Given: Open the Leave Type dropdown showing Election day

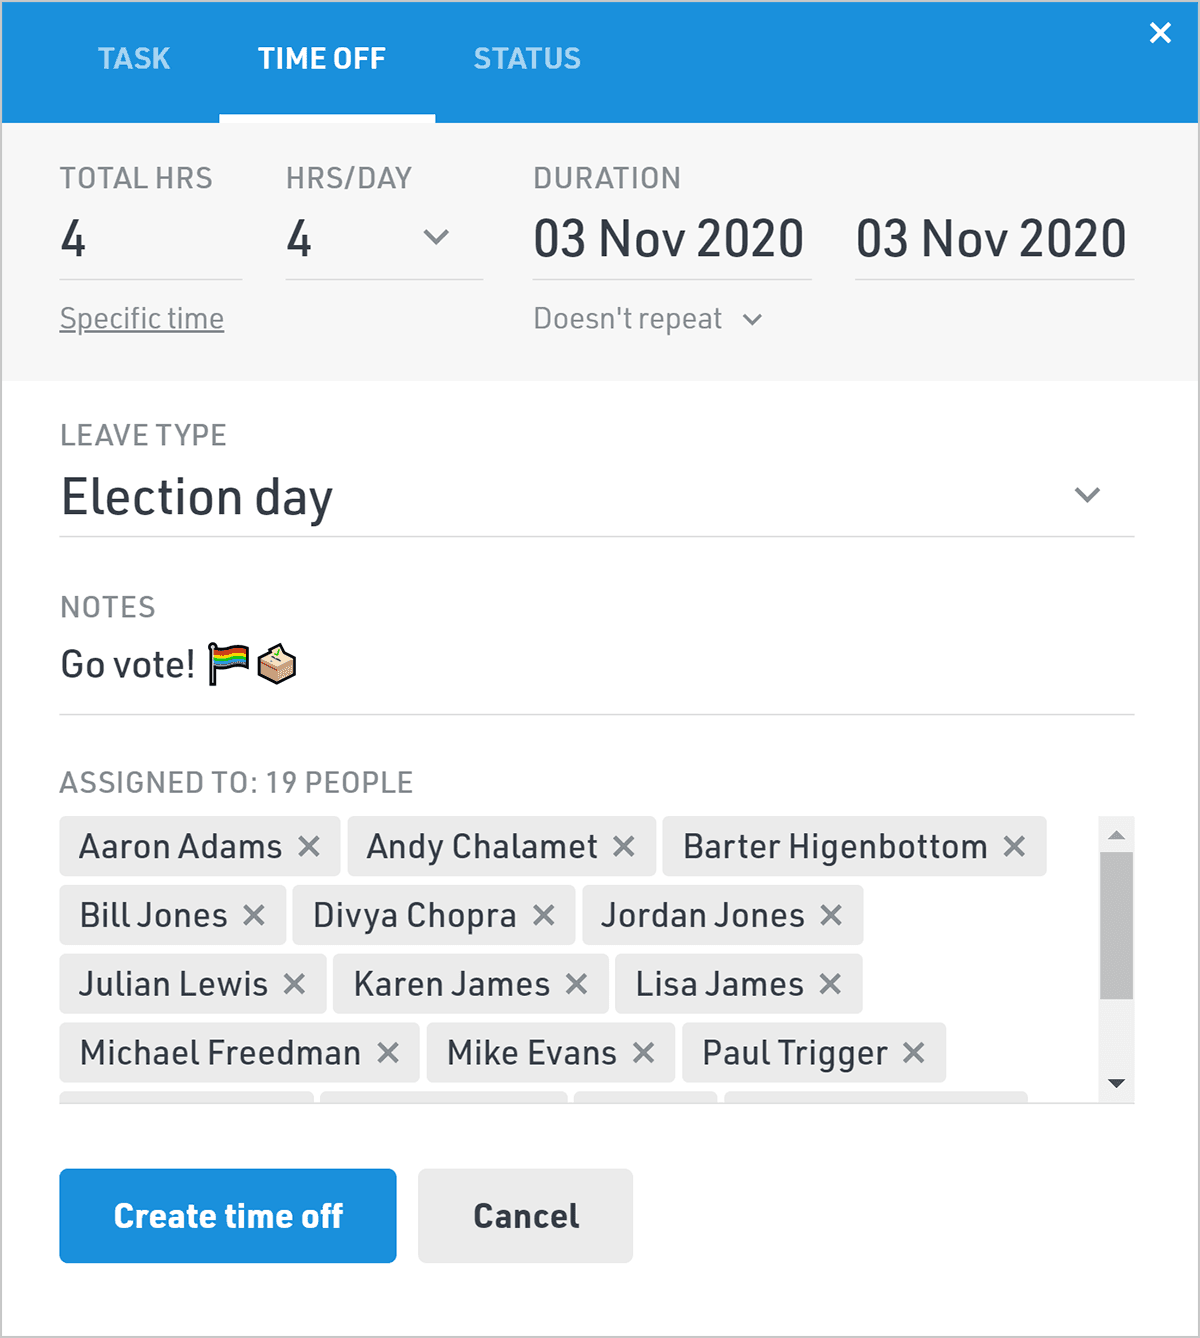Looking at the screenshot, I should [x=1087, y=496].
